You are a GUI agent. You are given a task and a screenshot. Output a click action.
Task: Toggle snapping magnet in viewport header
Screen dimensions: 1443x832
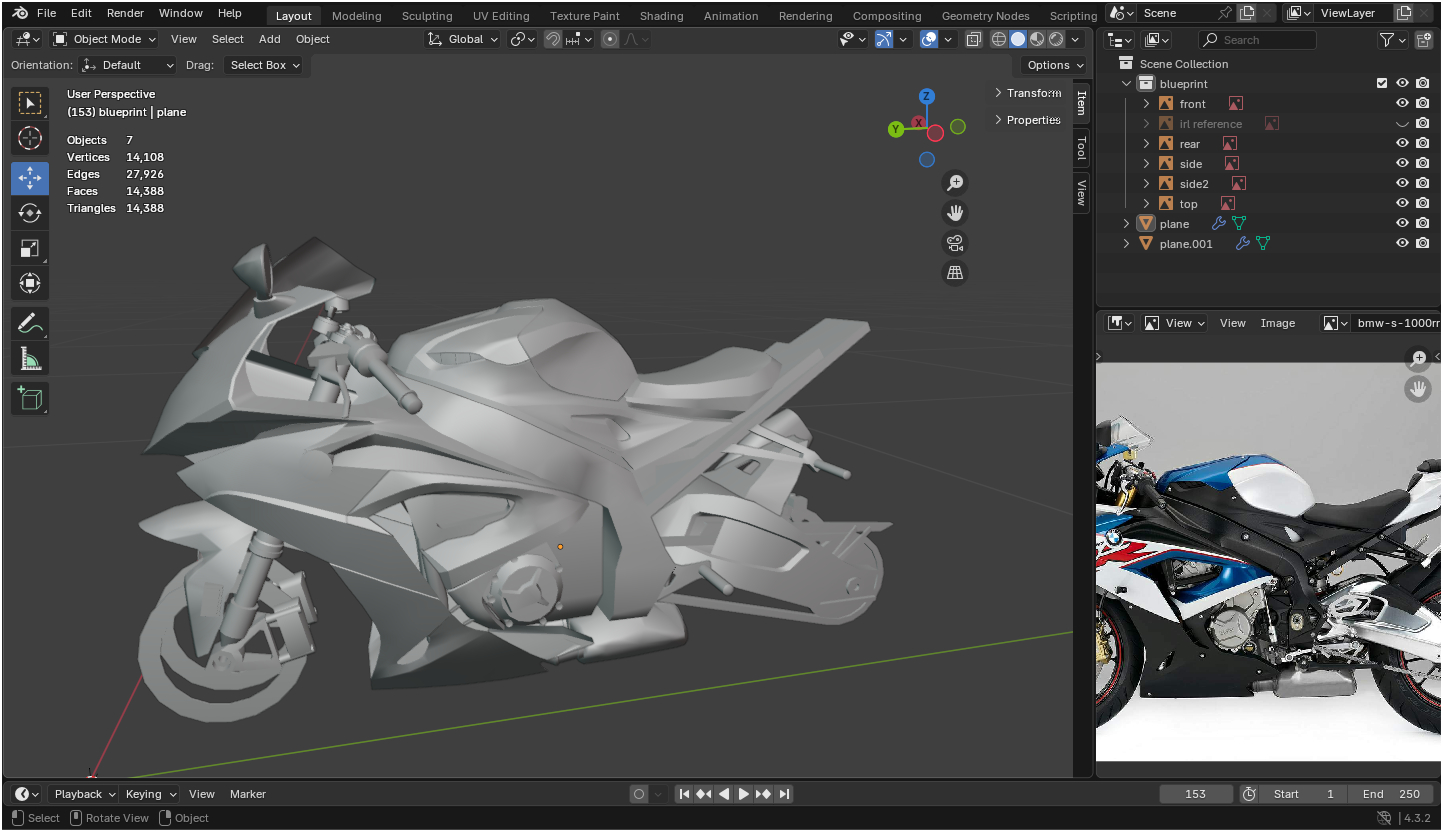point(553,39)
